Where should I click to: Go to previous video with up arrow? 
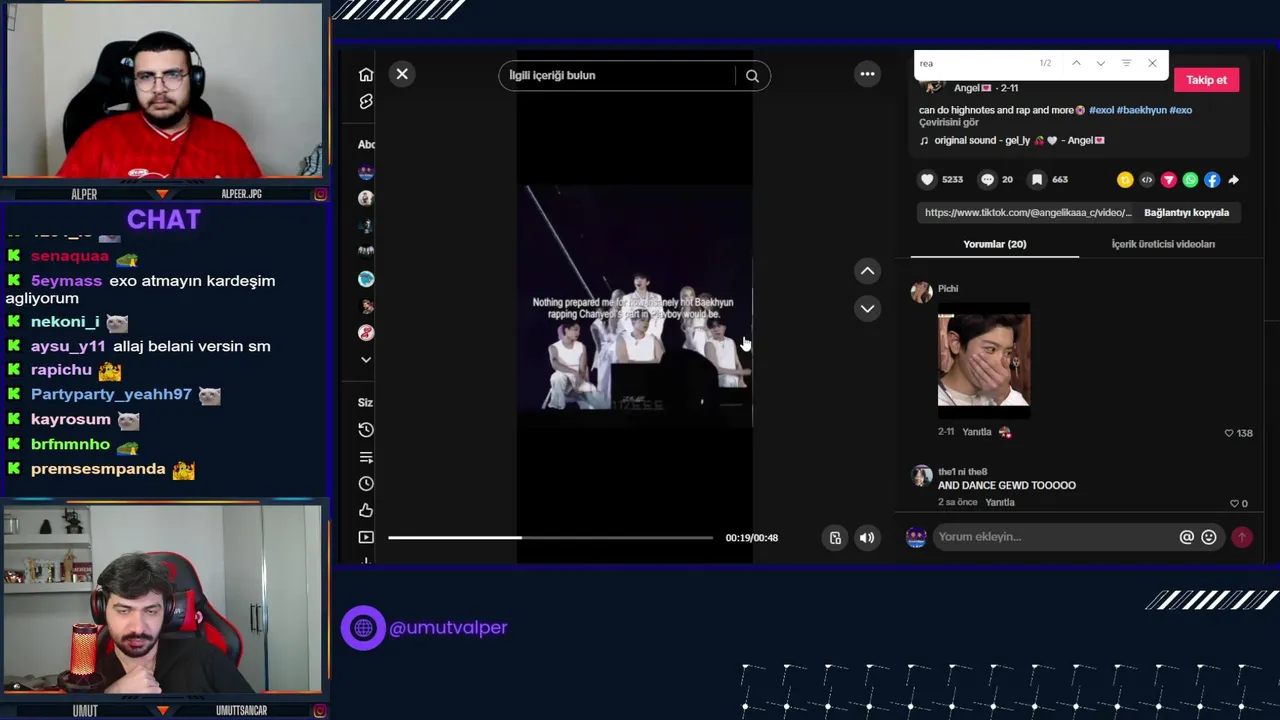pos(867,271)
